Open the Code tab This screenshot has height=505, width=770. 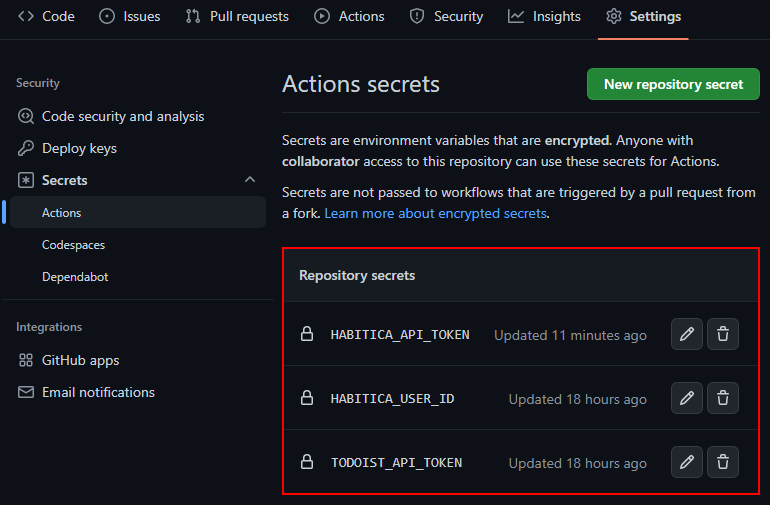(x=46, y=16)
